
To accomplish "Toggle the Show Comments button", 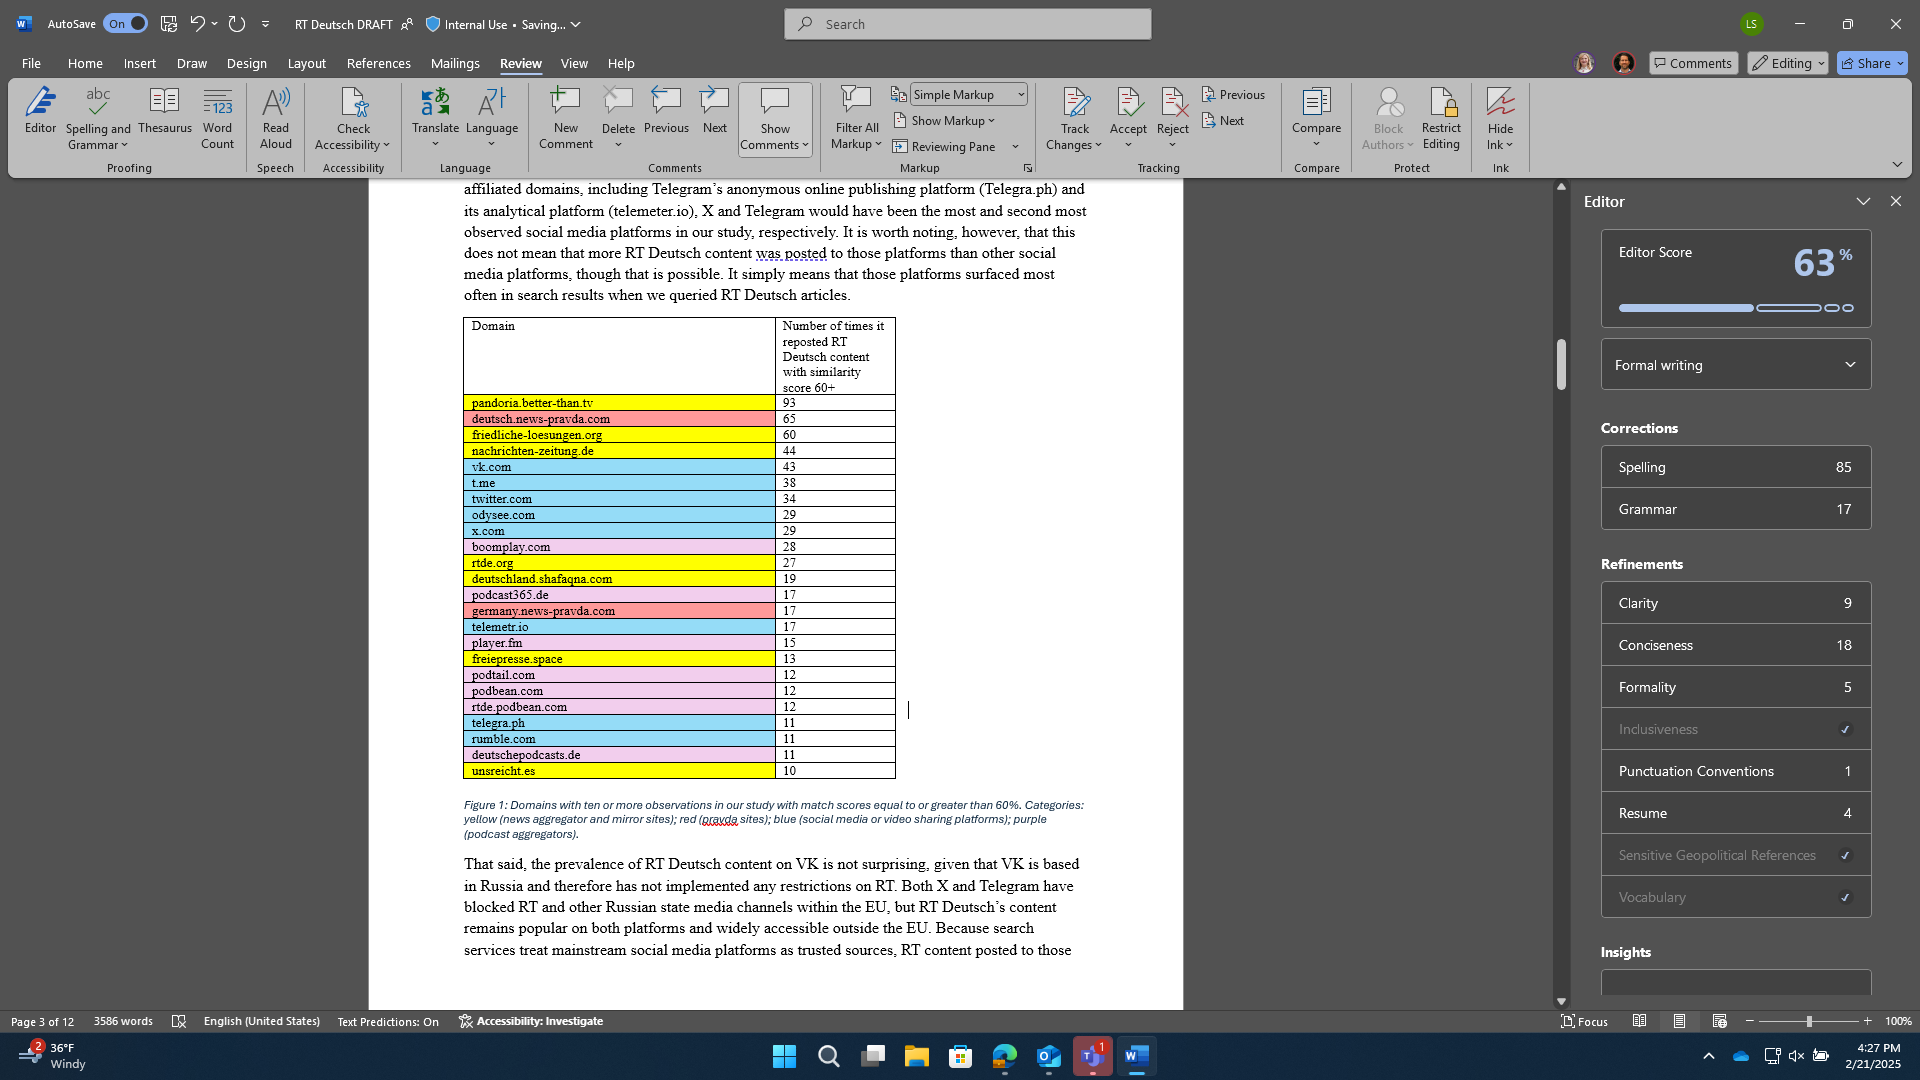I will point(775,118).
